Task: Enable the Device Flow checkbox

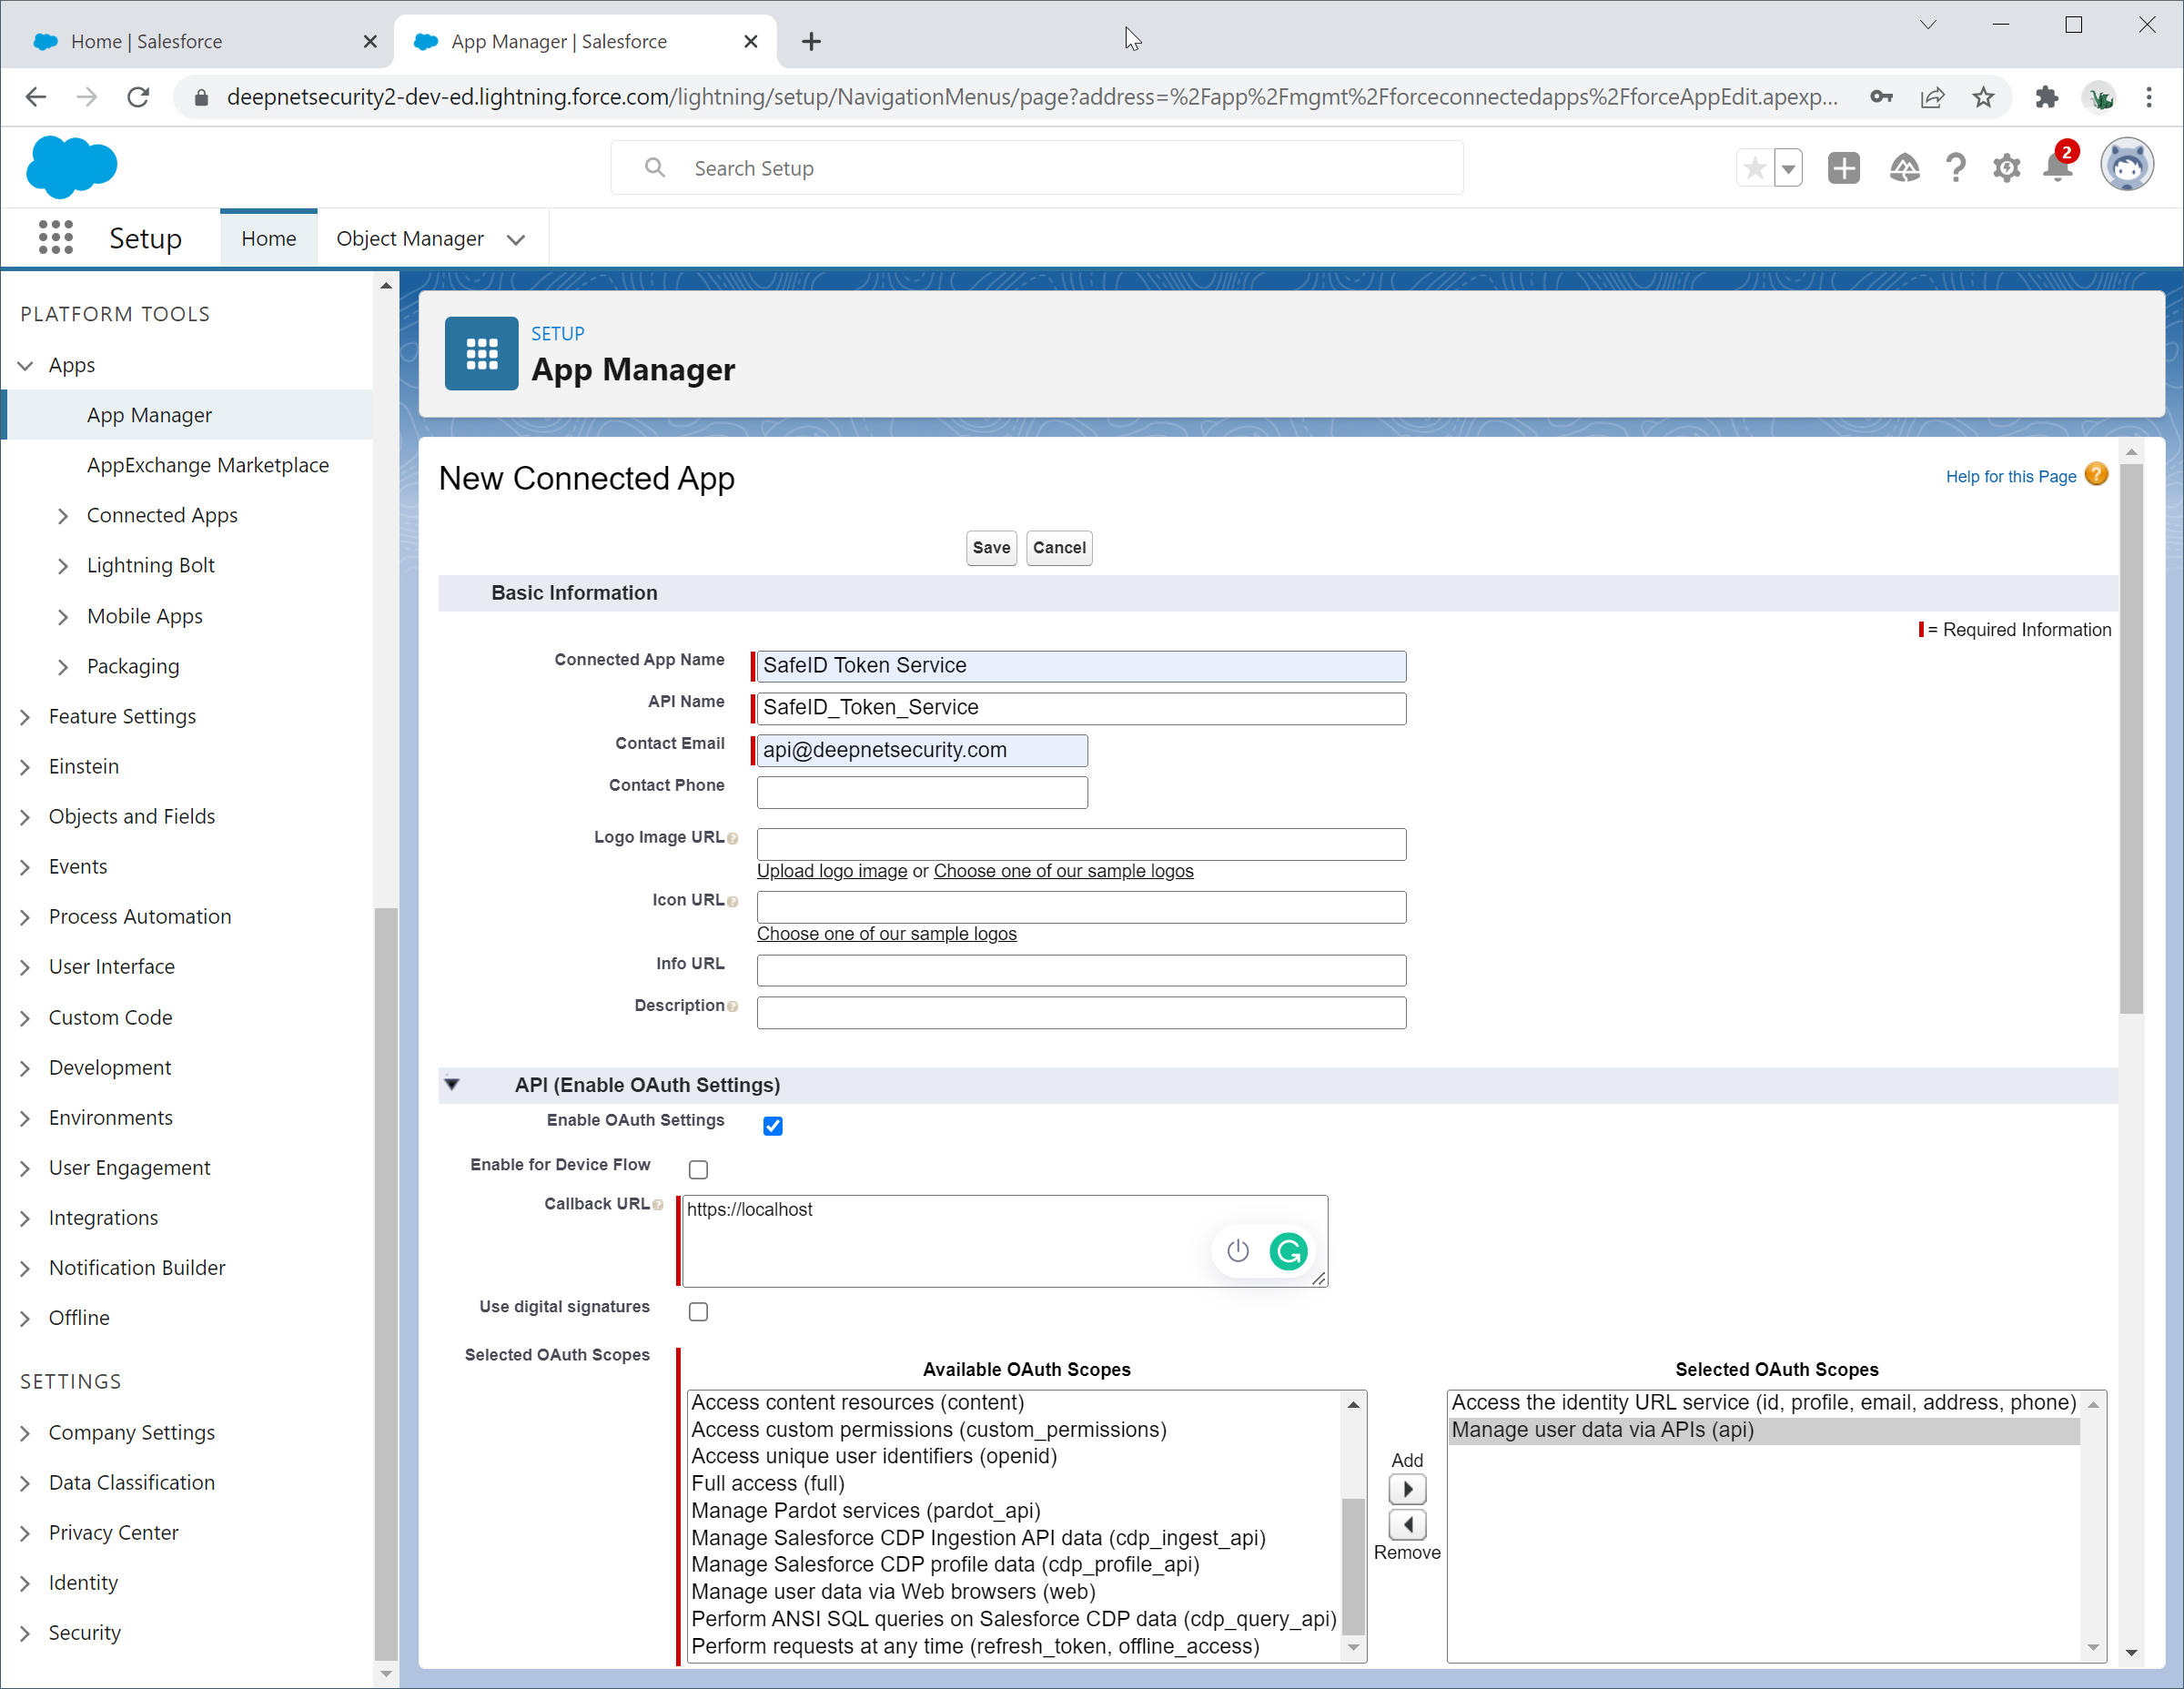Action: coord(699,1169)
